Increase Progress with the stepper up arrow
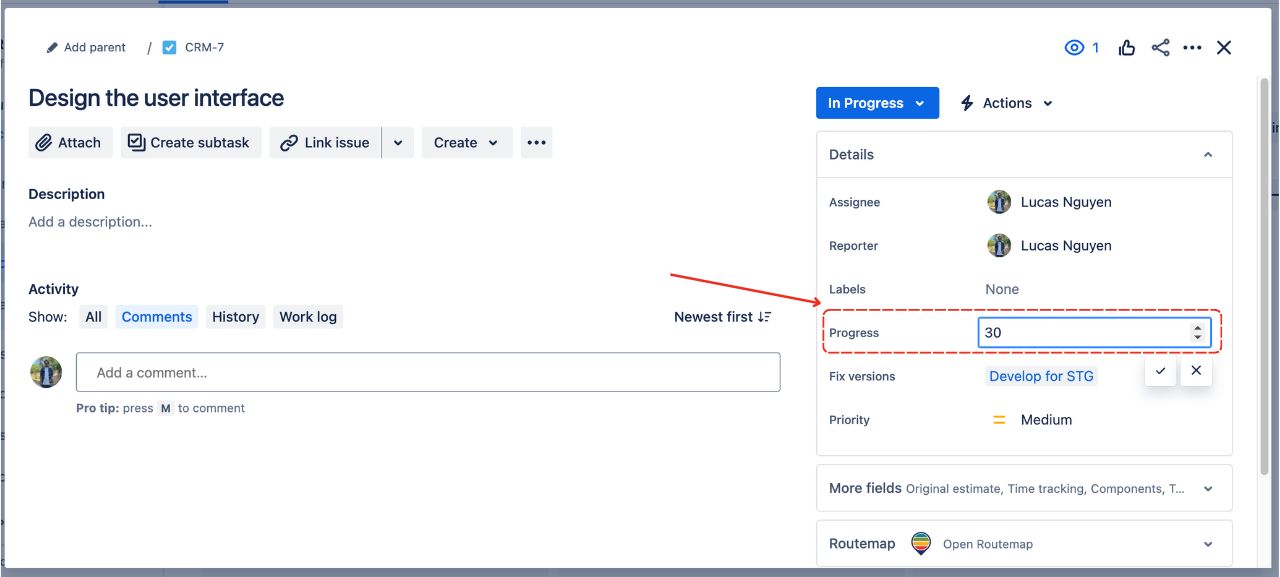Viewport: 1280px width, 577px height. coord(1197,326)
